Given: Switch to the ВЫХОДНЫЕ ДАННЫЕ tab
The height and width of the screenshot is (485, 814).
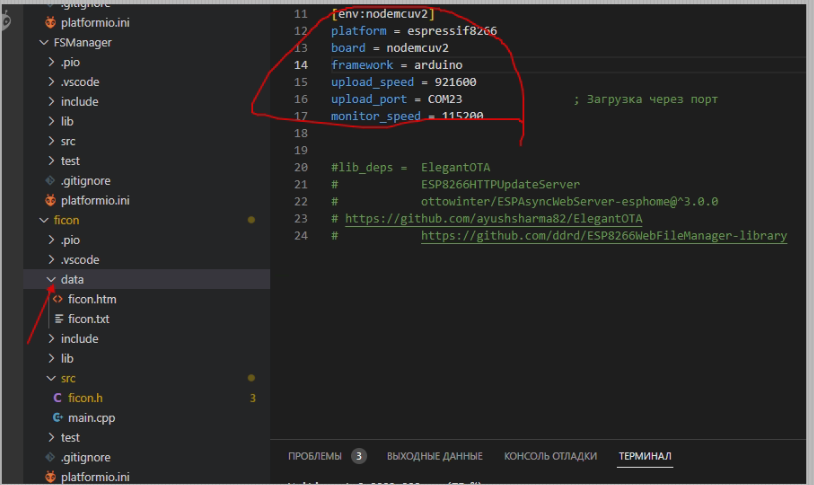Looking at the screenshot, I should point(435,456).
